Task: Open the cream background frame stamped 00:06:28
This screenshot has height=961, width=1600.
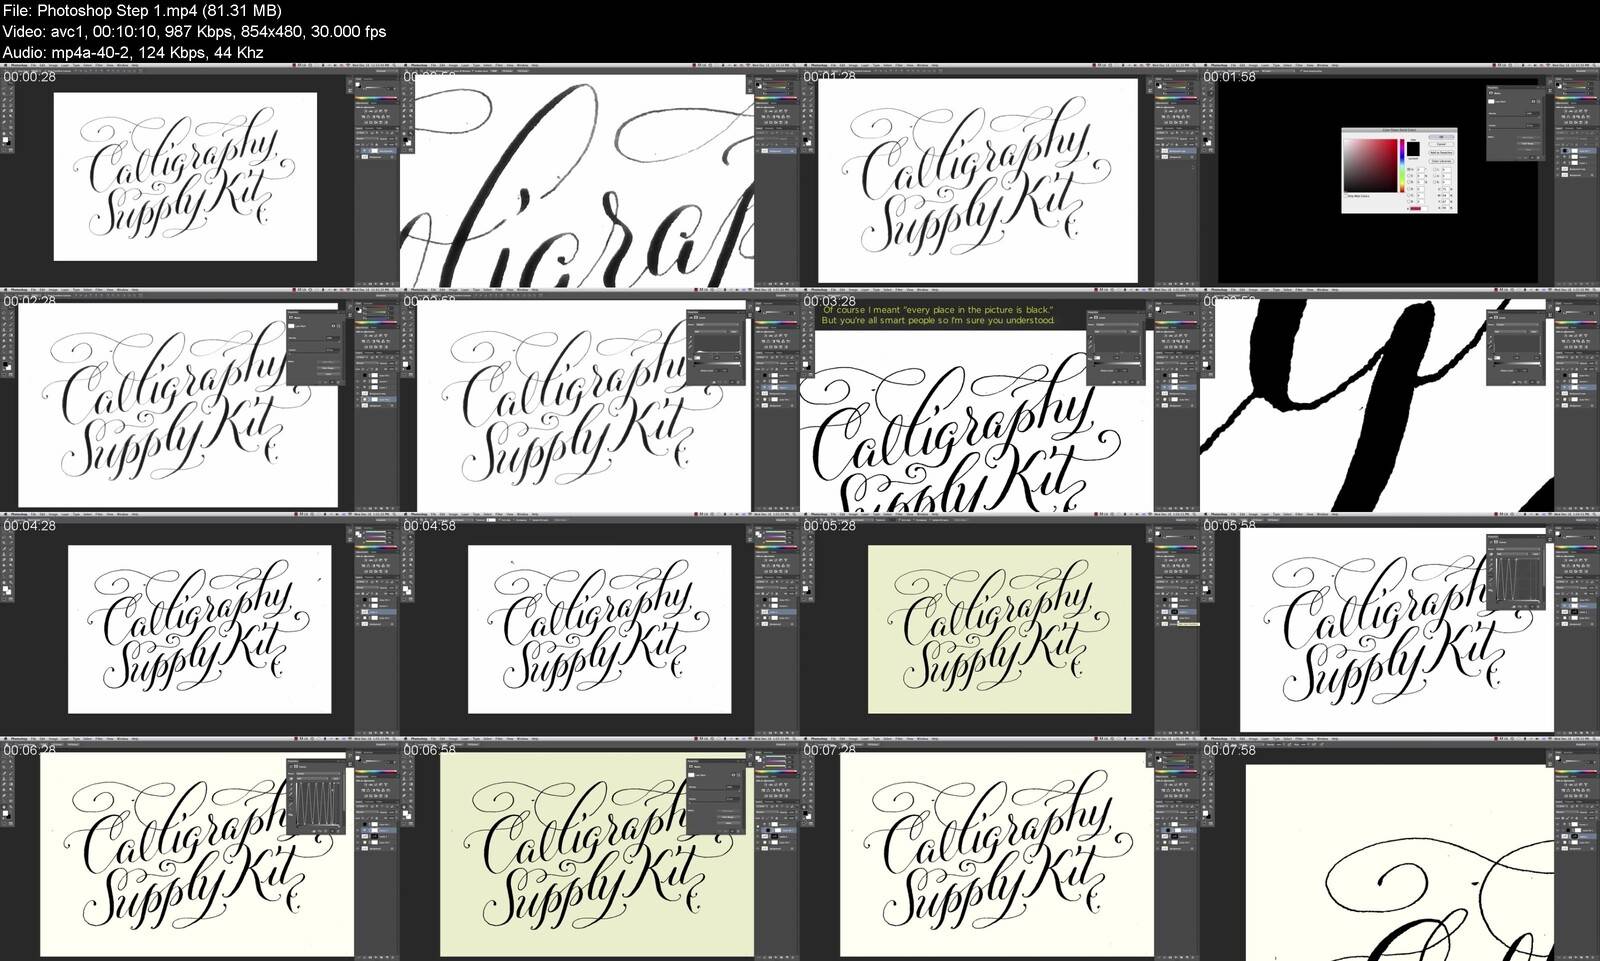Action: point(200,849)
